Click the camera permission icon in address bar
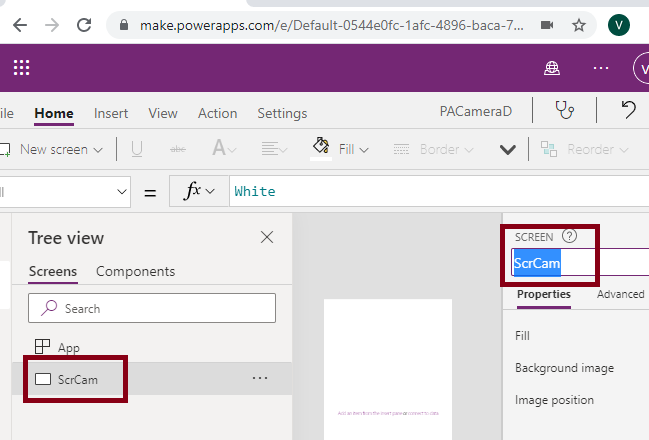The image size is (649, 440). pos(547,25)
